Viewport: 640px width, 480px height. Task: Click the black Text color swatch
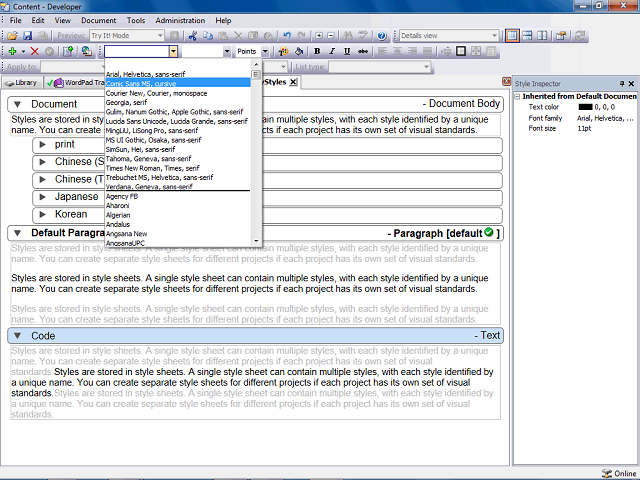[585, 107]
